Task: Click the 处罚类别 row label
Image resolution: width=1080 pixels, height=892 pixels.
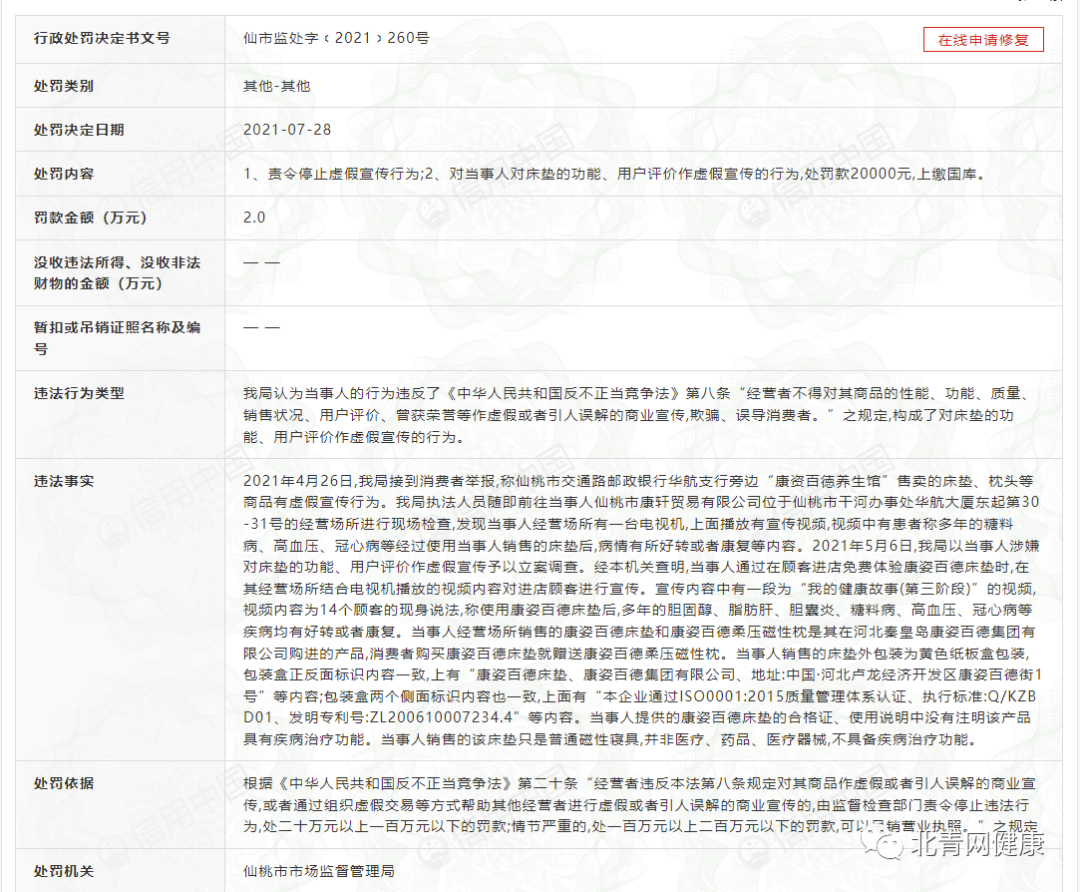Action: (x=63, y=86)
